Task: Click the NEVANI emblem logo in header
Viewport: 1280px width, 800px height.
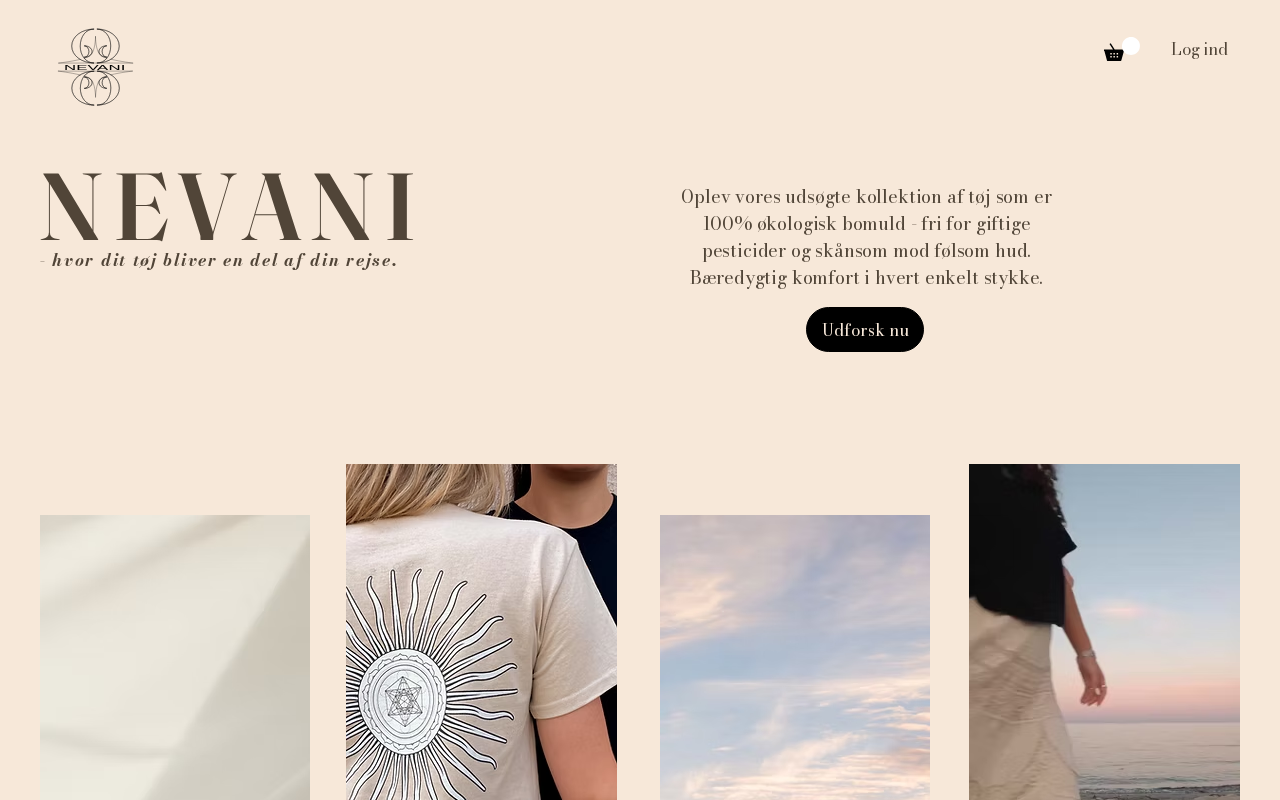Action: click(95, 67)
